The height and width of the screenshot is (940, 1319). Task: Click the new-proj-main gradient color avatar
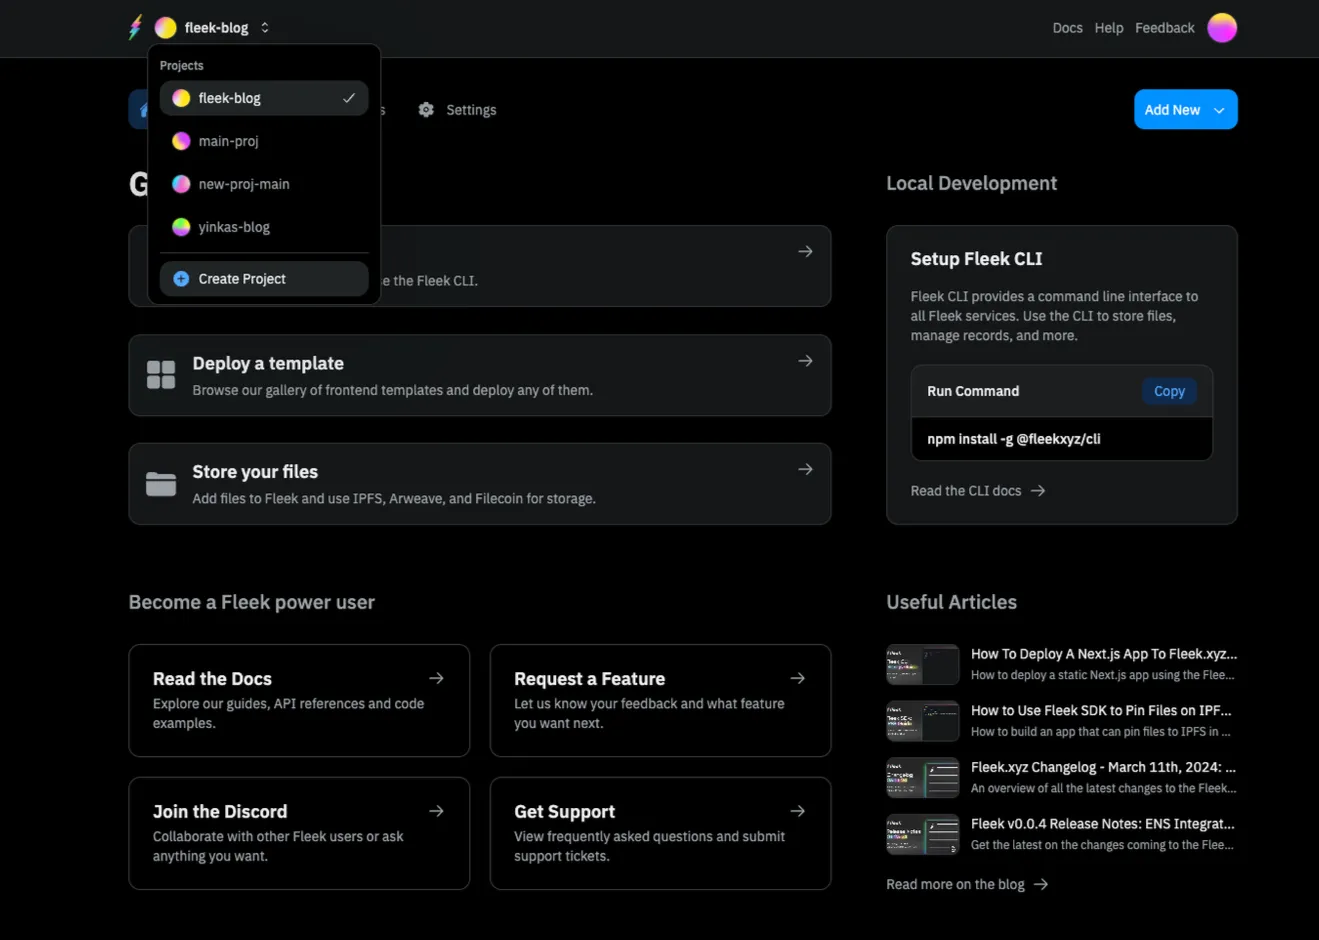pos(181,184)
